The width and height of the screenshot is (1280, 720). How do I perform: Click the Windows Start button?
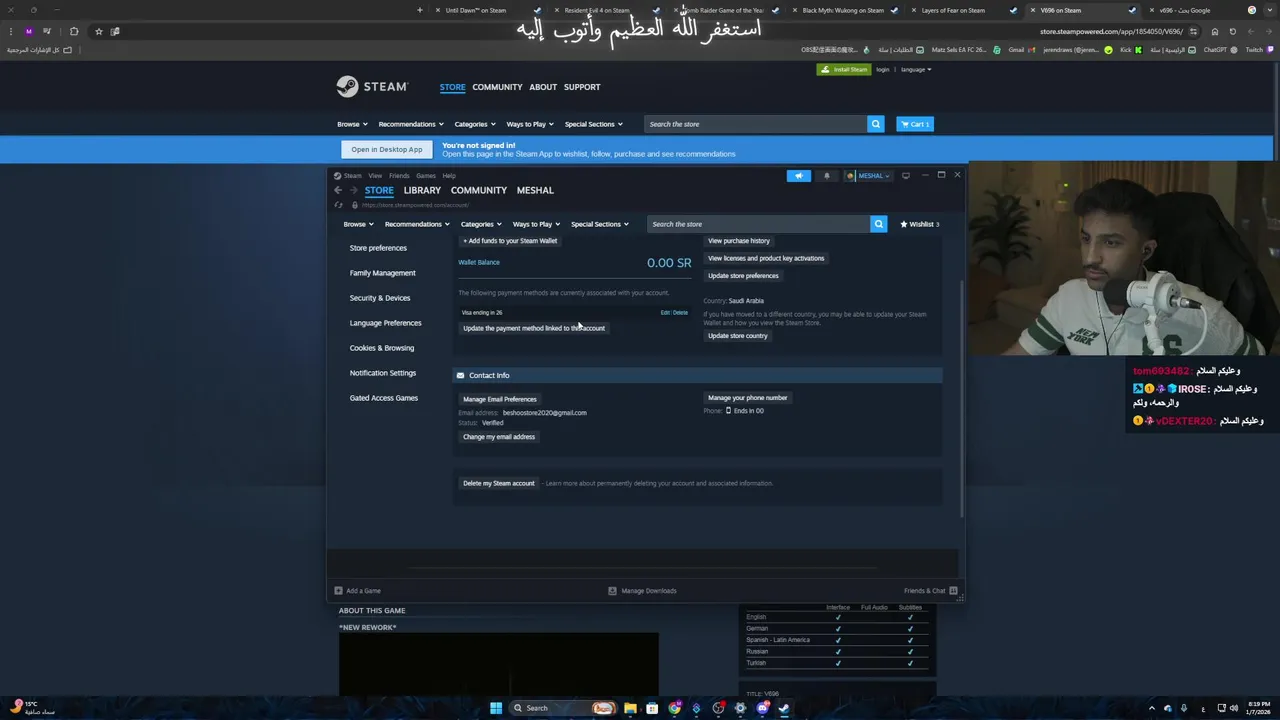click(x=496, y=708)
